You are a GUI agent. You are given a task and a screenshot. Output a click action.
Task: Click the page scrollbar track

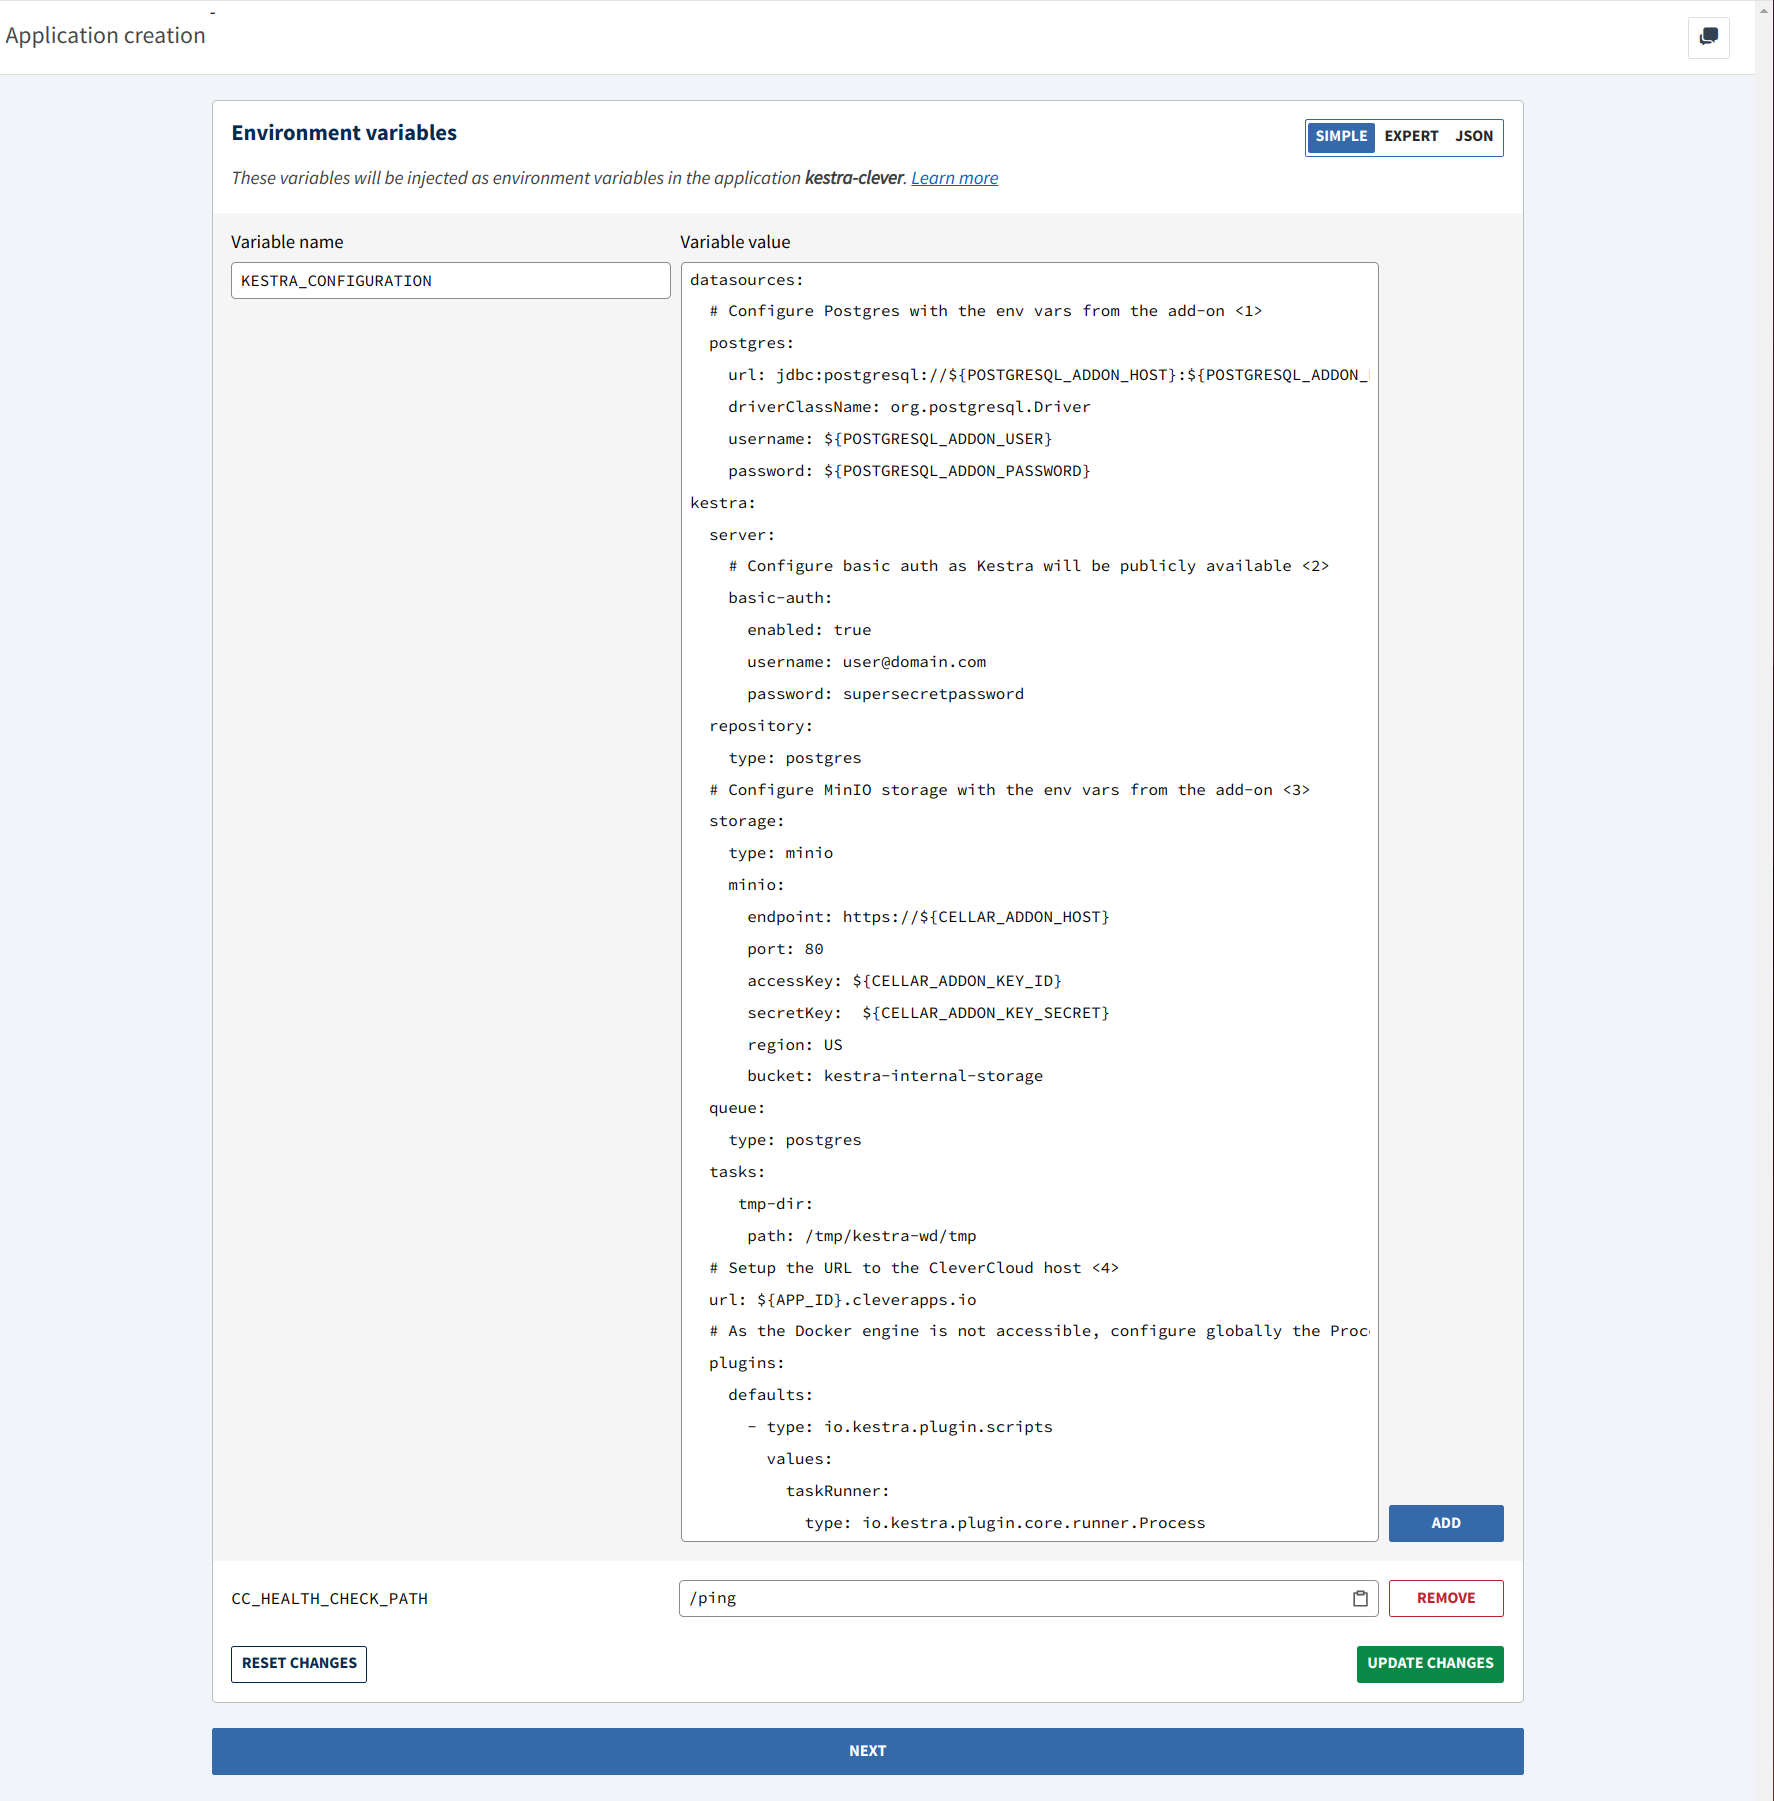click(x=1764, y=900)
